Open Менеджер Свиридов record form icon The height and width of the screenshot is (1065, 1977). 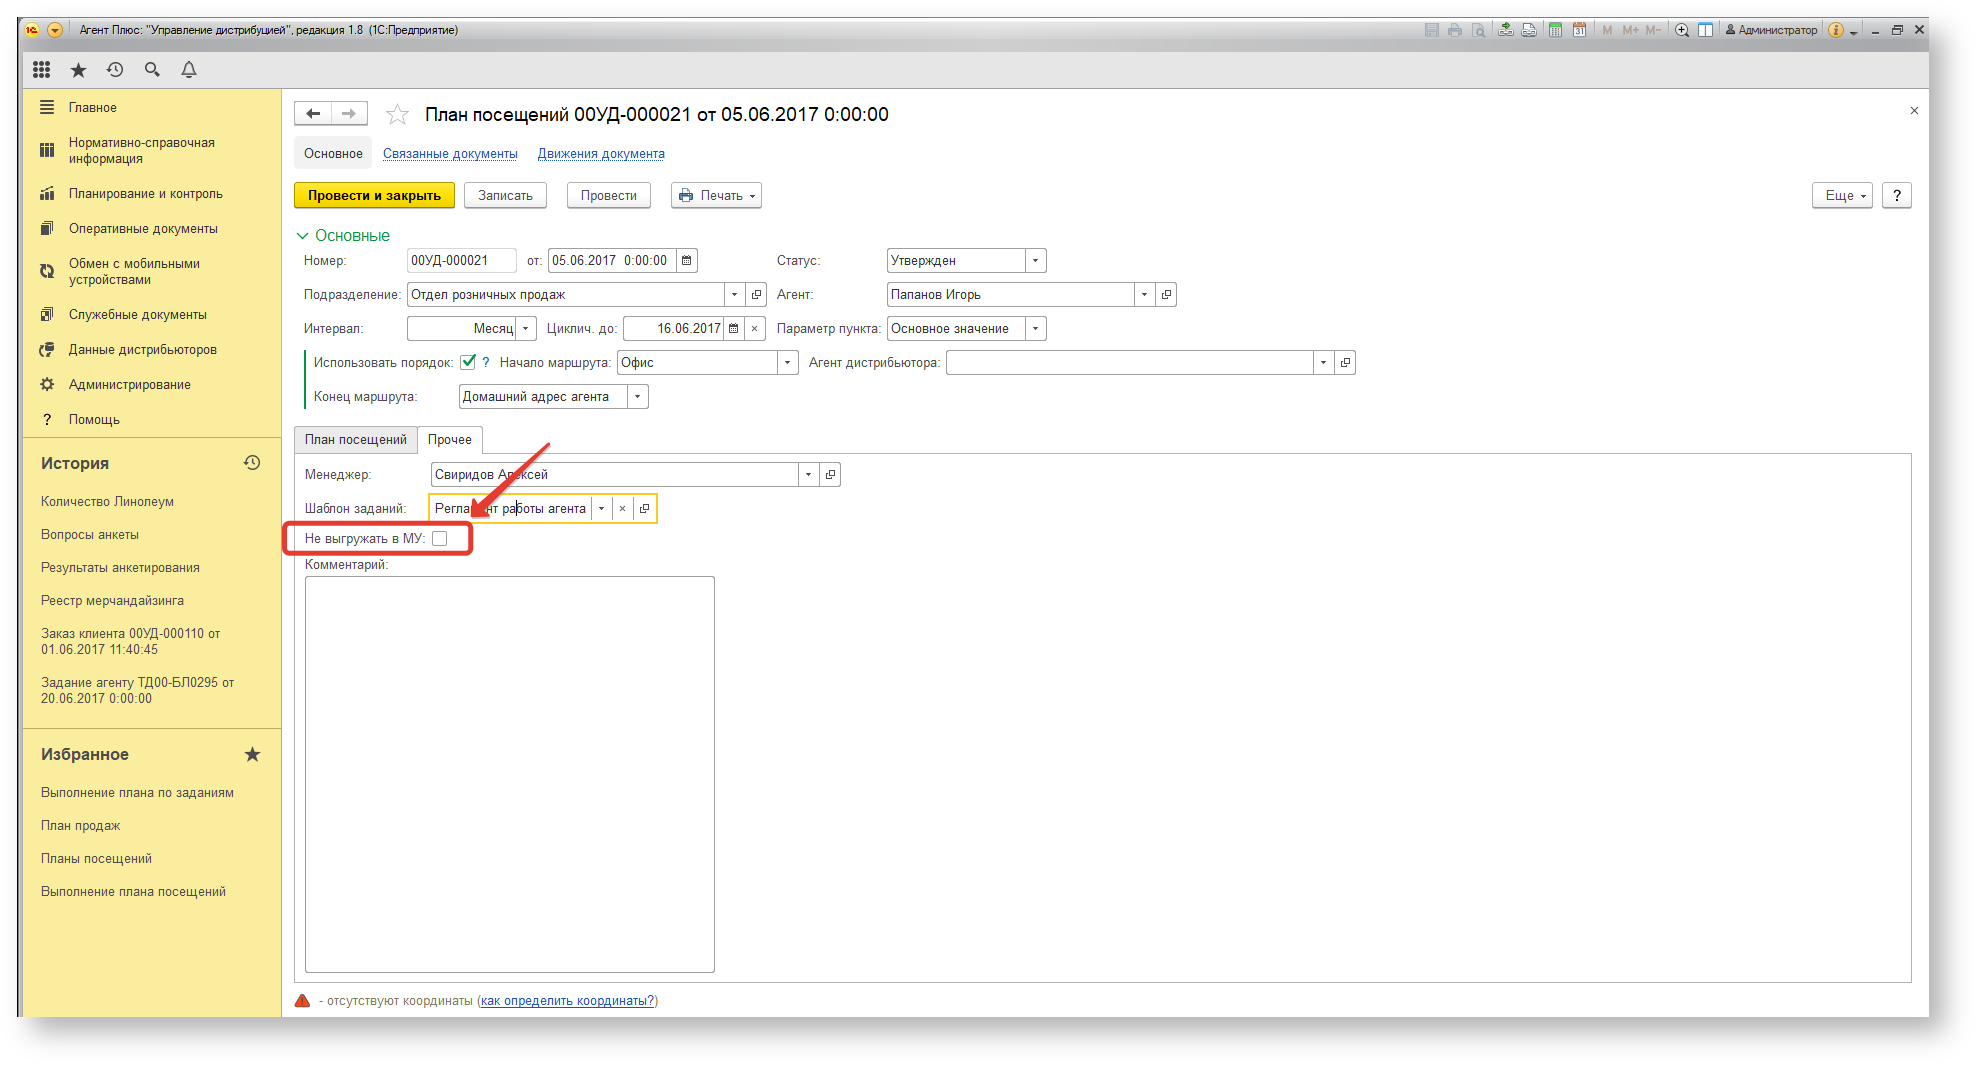click(830, 475)
